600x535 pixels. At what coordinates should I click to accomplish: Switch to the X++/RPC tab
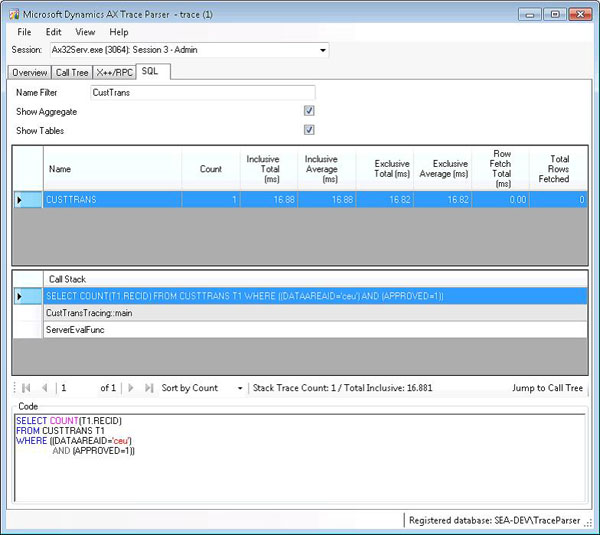[x=115, y=72]
